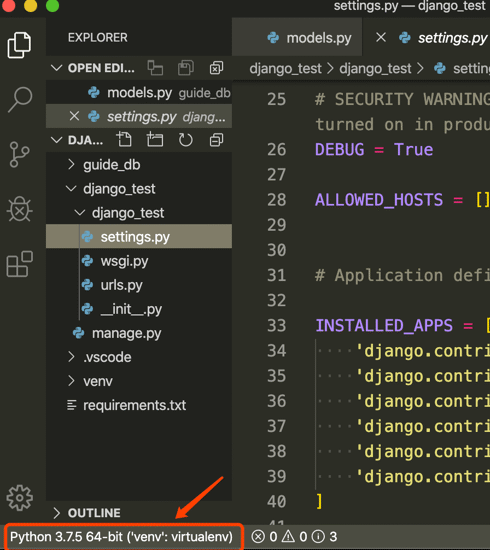Image resolution: width=490 pixels, height=550 pixels.
Task: Click Save All icon in Open Editors
Action: (x=186, y=68)
